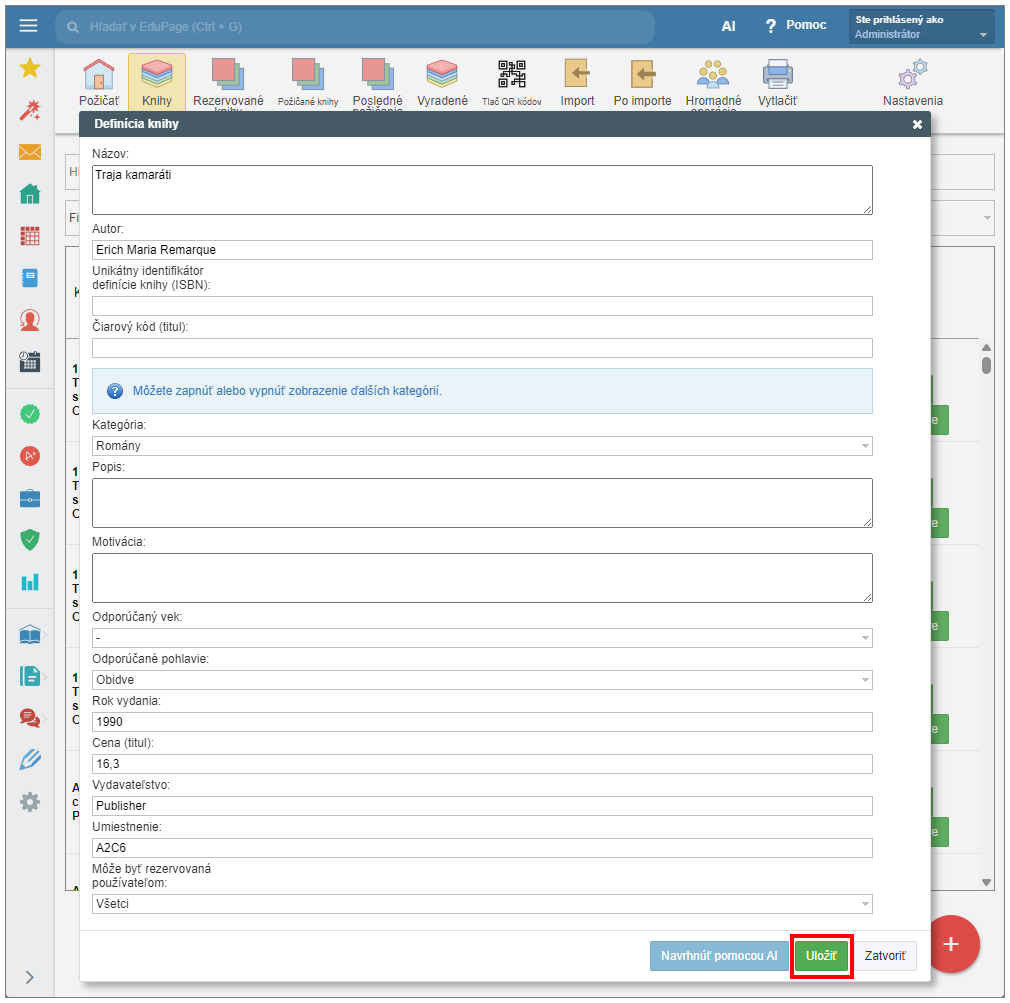Open the Administrátor account dropdown

click(921, 27)
